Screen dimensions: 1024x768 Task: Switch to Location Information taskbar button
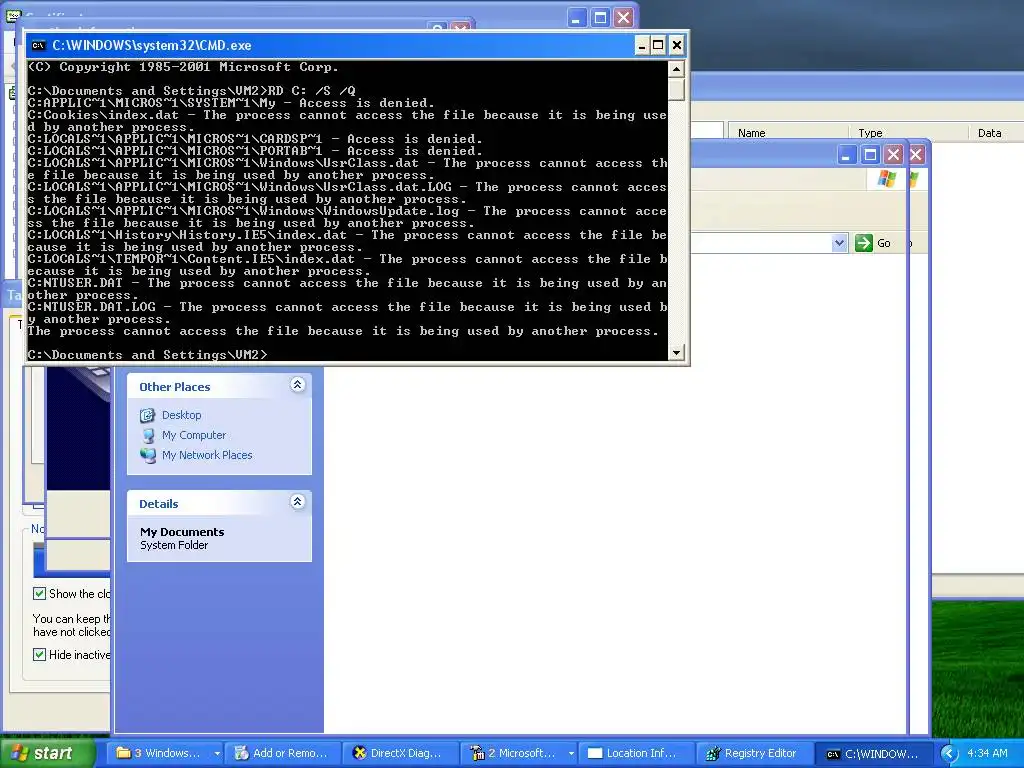pyautogui.click(x=637, y=753)
